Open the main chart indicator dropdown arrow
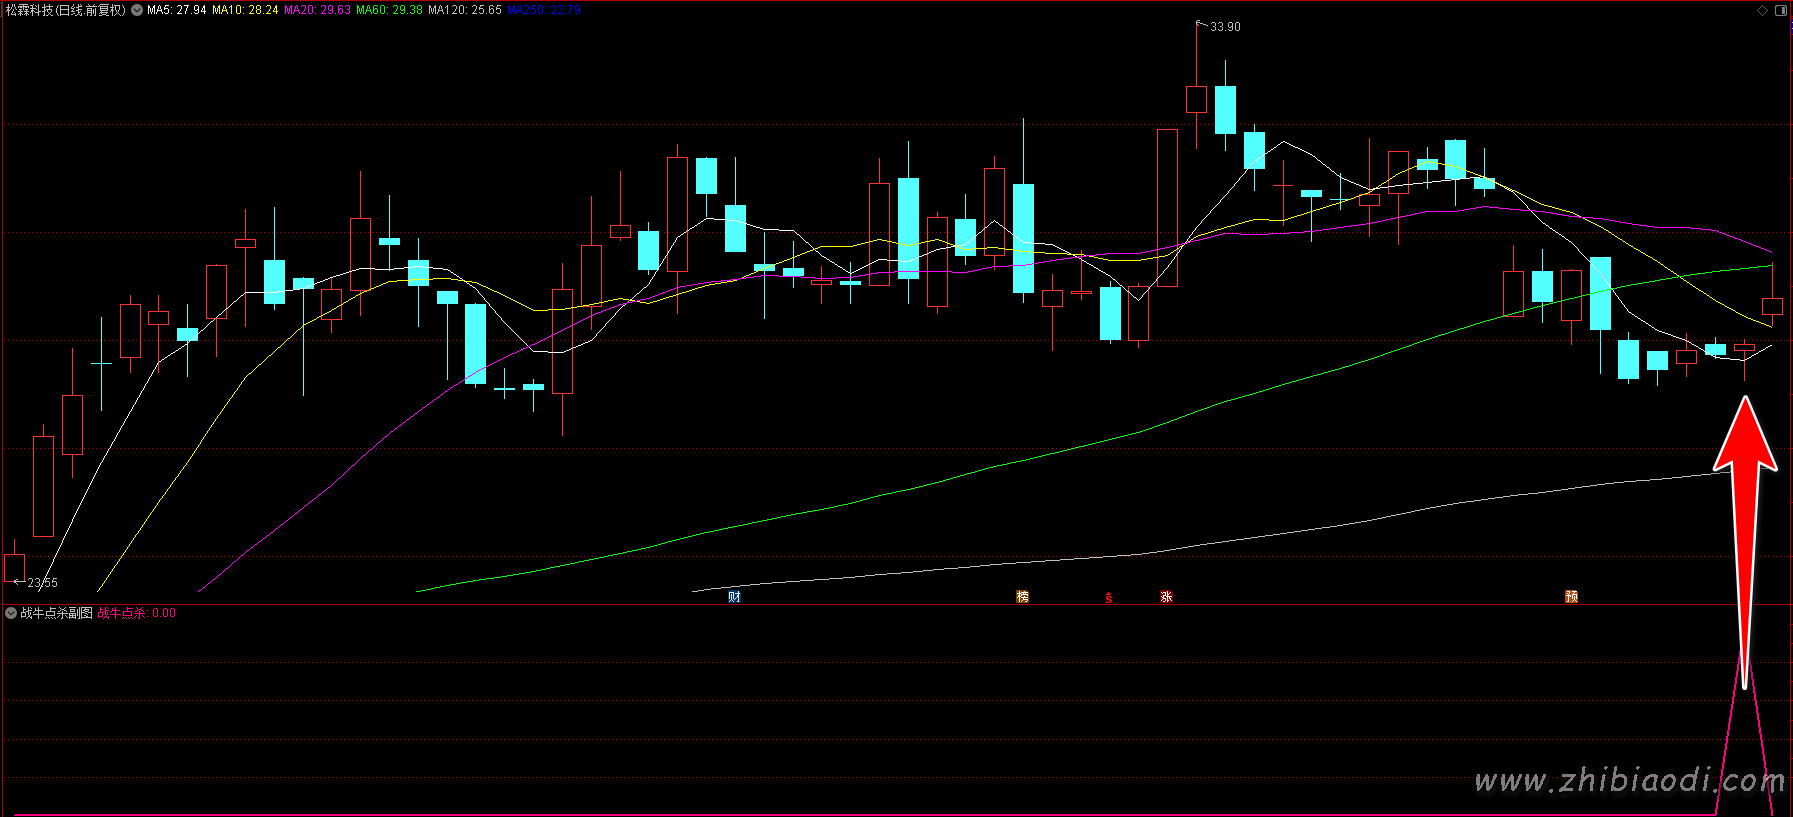This screenshot has height=817, width=1793. (x=137, y=10)
